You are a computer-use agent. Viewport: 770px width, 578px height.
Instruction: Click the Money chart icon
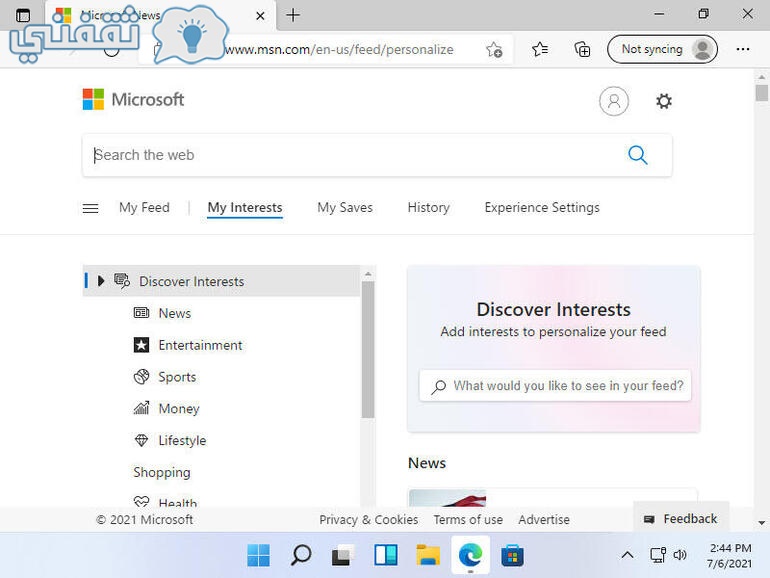point(141,408)
